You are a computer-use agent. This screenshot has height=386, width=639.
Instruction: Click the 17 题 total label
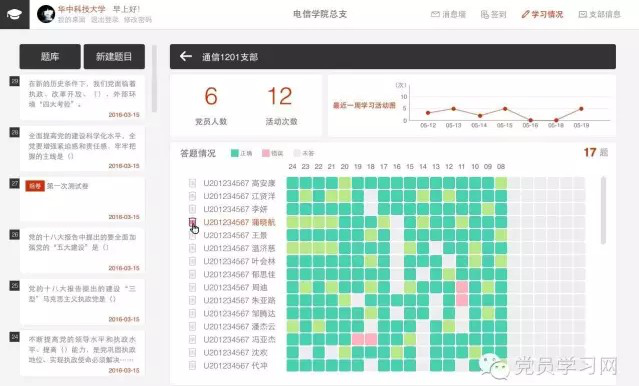(595, 153)
